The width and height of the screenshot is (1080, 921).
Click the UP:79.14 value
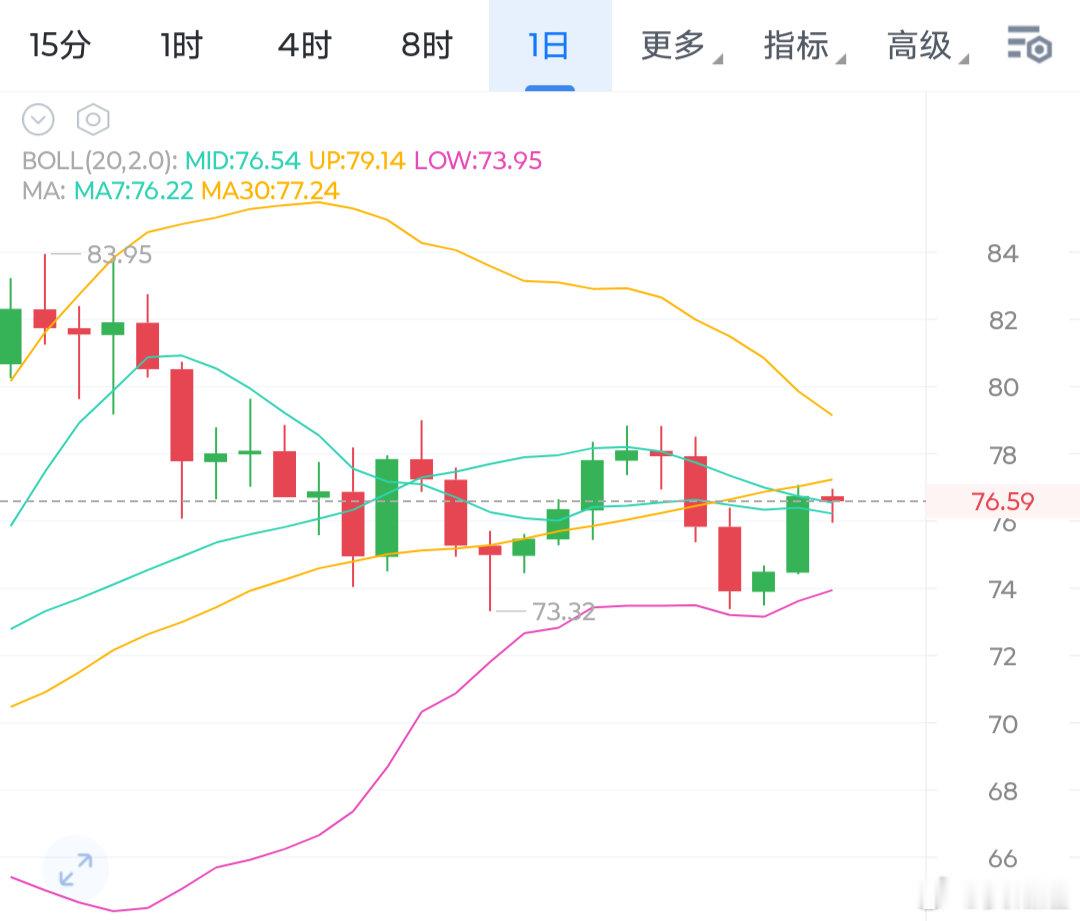pyautogui.click(x=357, y=161)
